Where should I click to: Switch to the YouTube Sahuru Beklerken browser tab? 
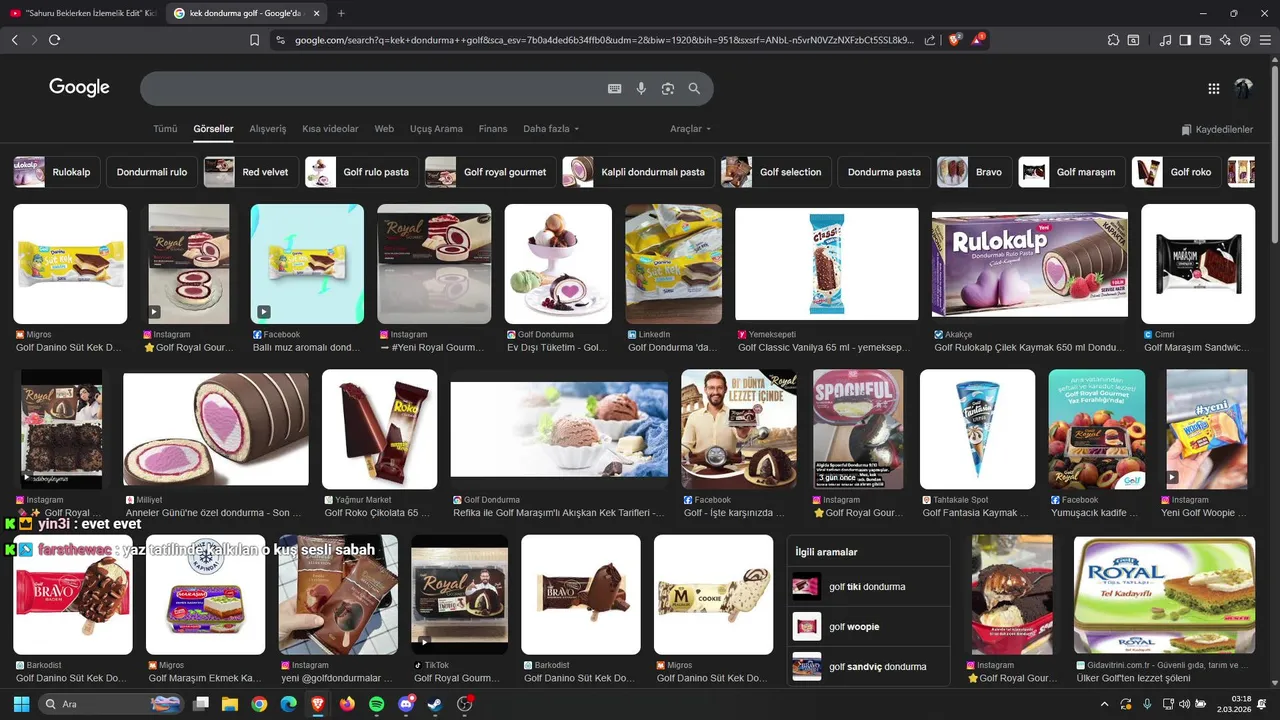coord(83,13)
